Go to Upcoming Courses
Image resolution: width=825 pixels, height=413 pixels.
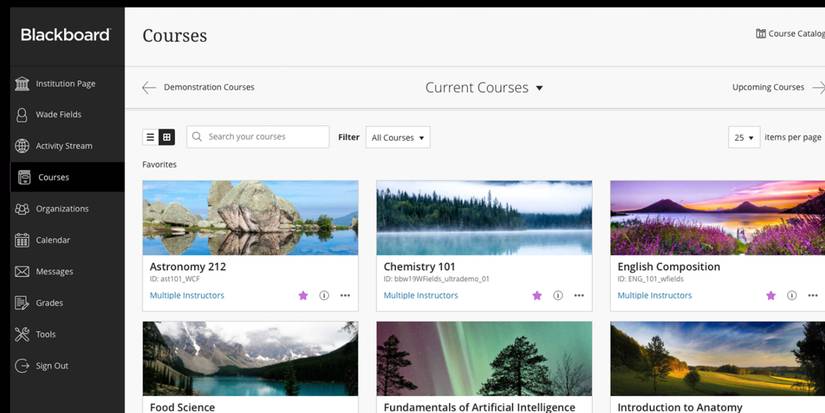click(768, 87)
